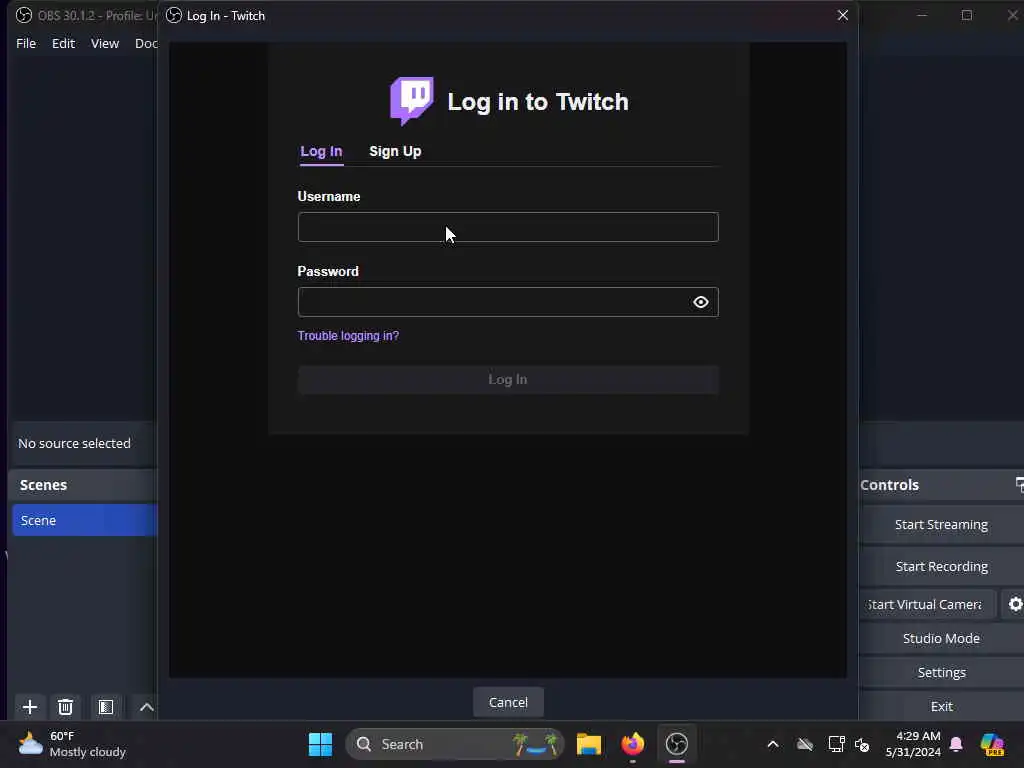Click the Username input field
Screen dimensions: 1024x768
click(x=508, y=227)
